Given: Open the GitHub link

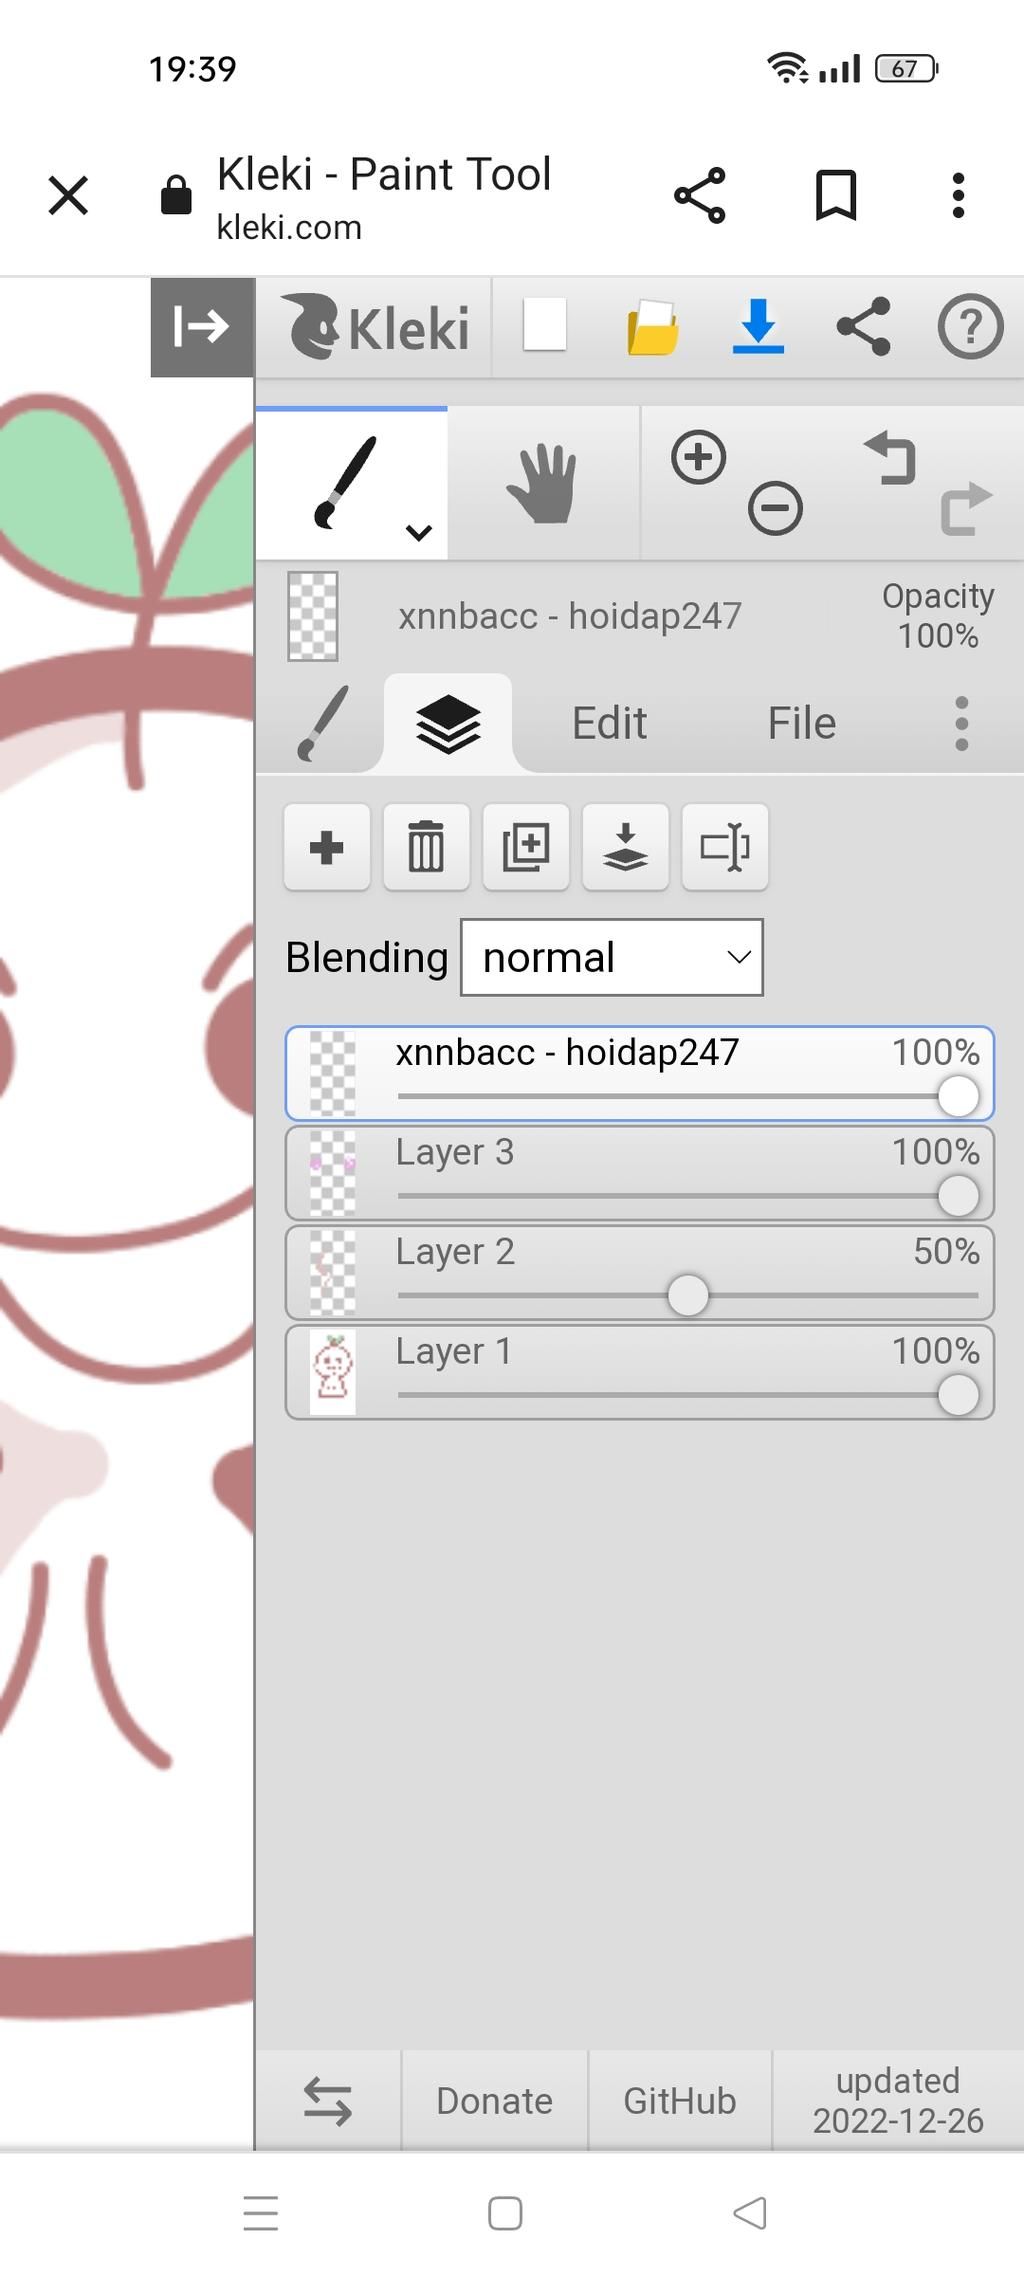Looking at the screenshot, I should click(x=680, y=2101).
